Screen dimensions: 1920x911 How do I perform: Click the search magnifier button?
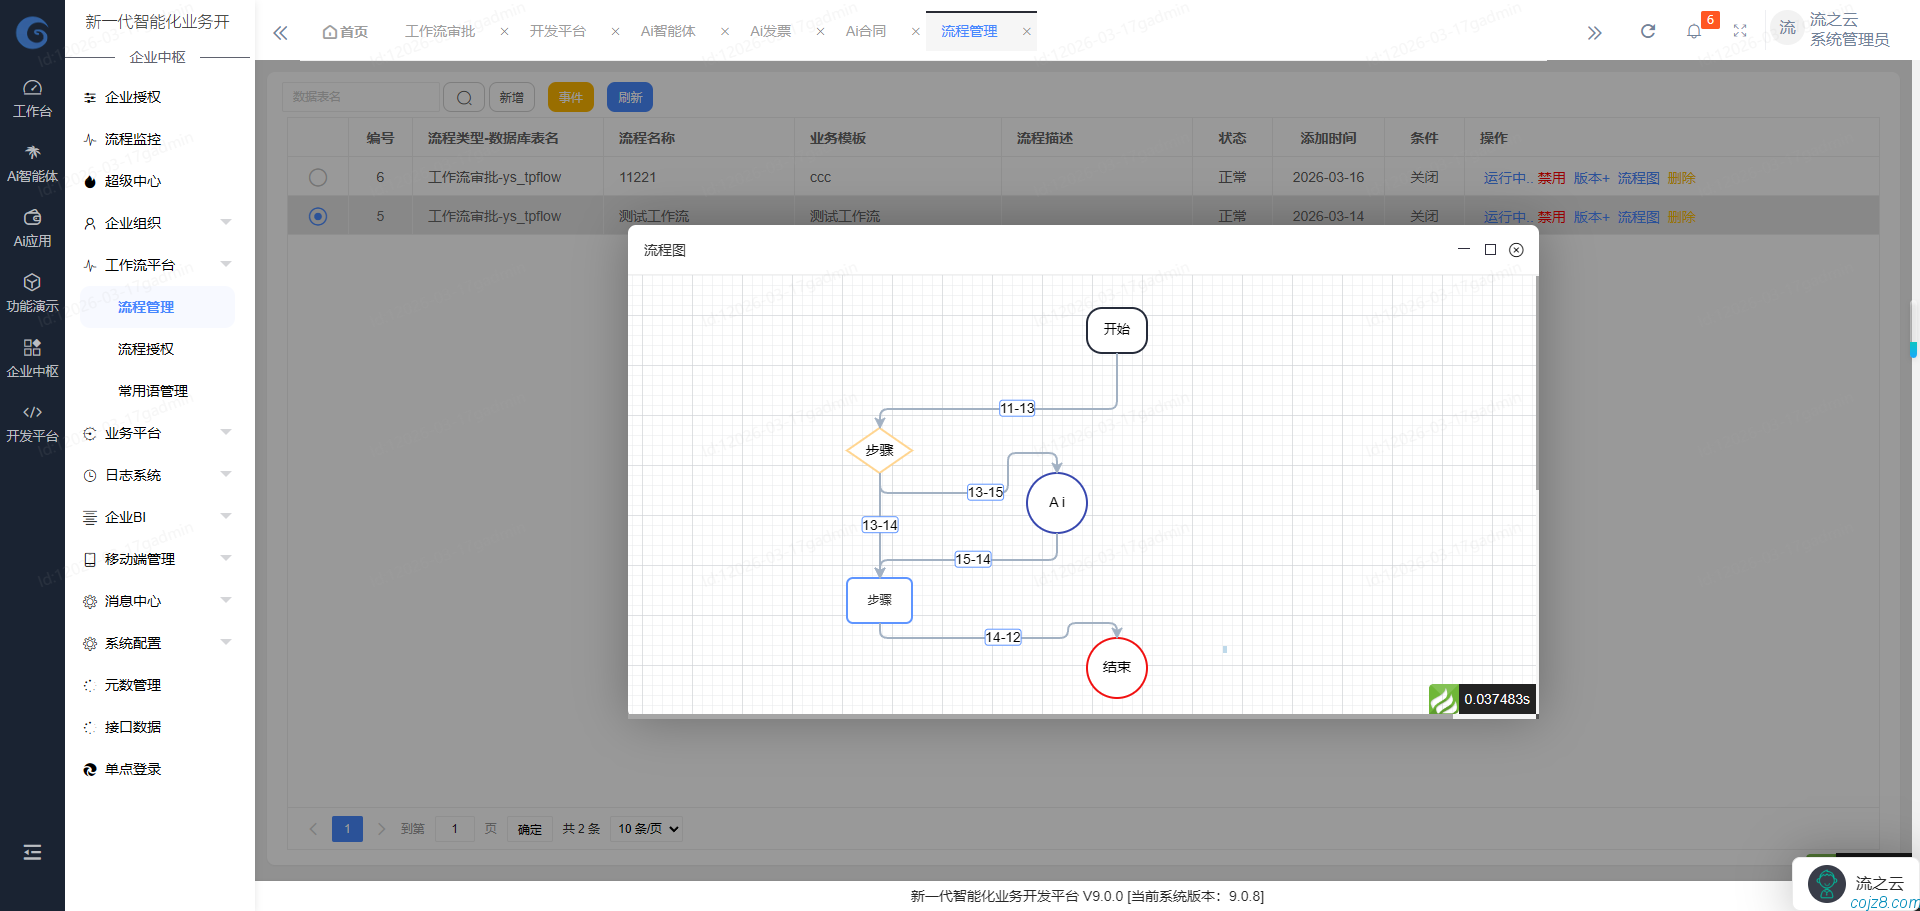click(x=464, y=97)
